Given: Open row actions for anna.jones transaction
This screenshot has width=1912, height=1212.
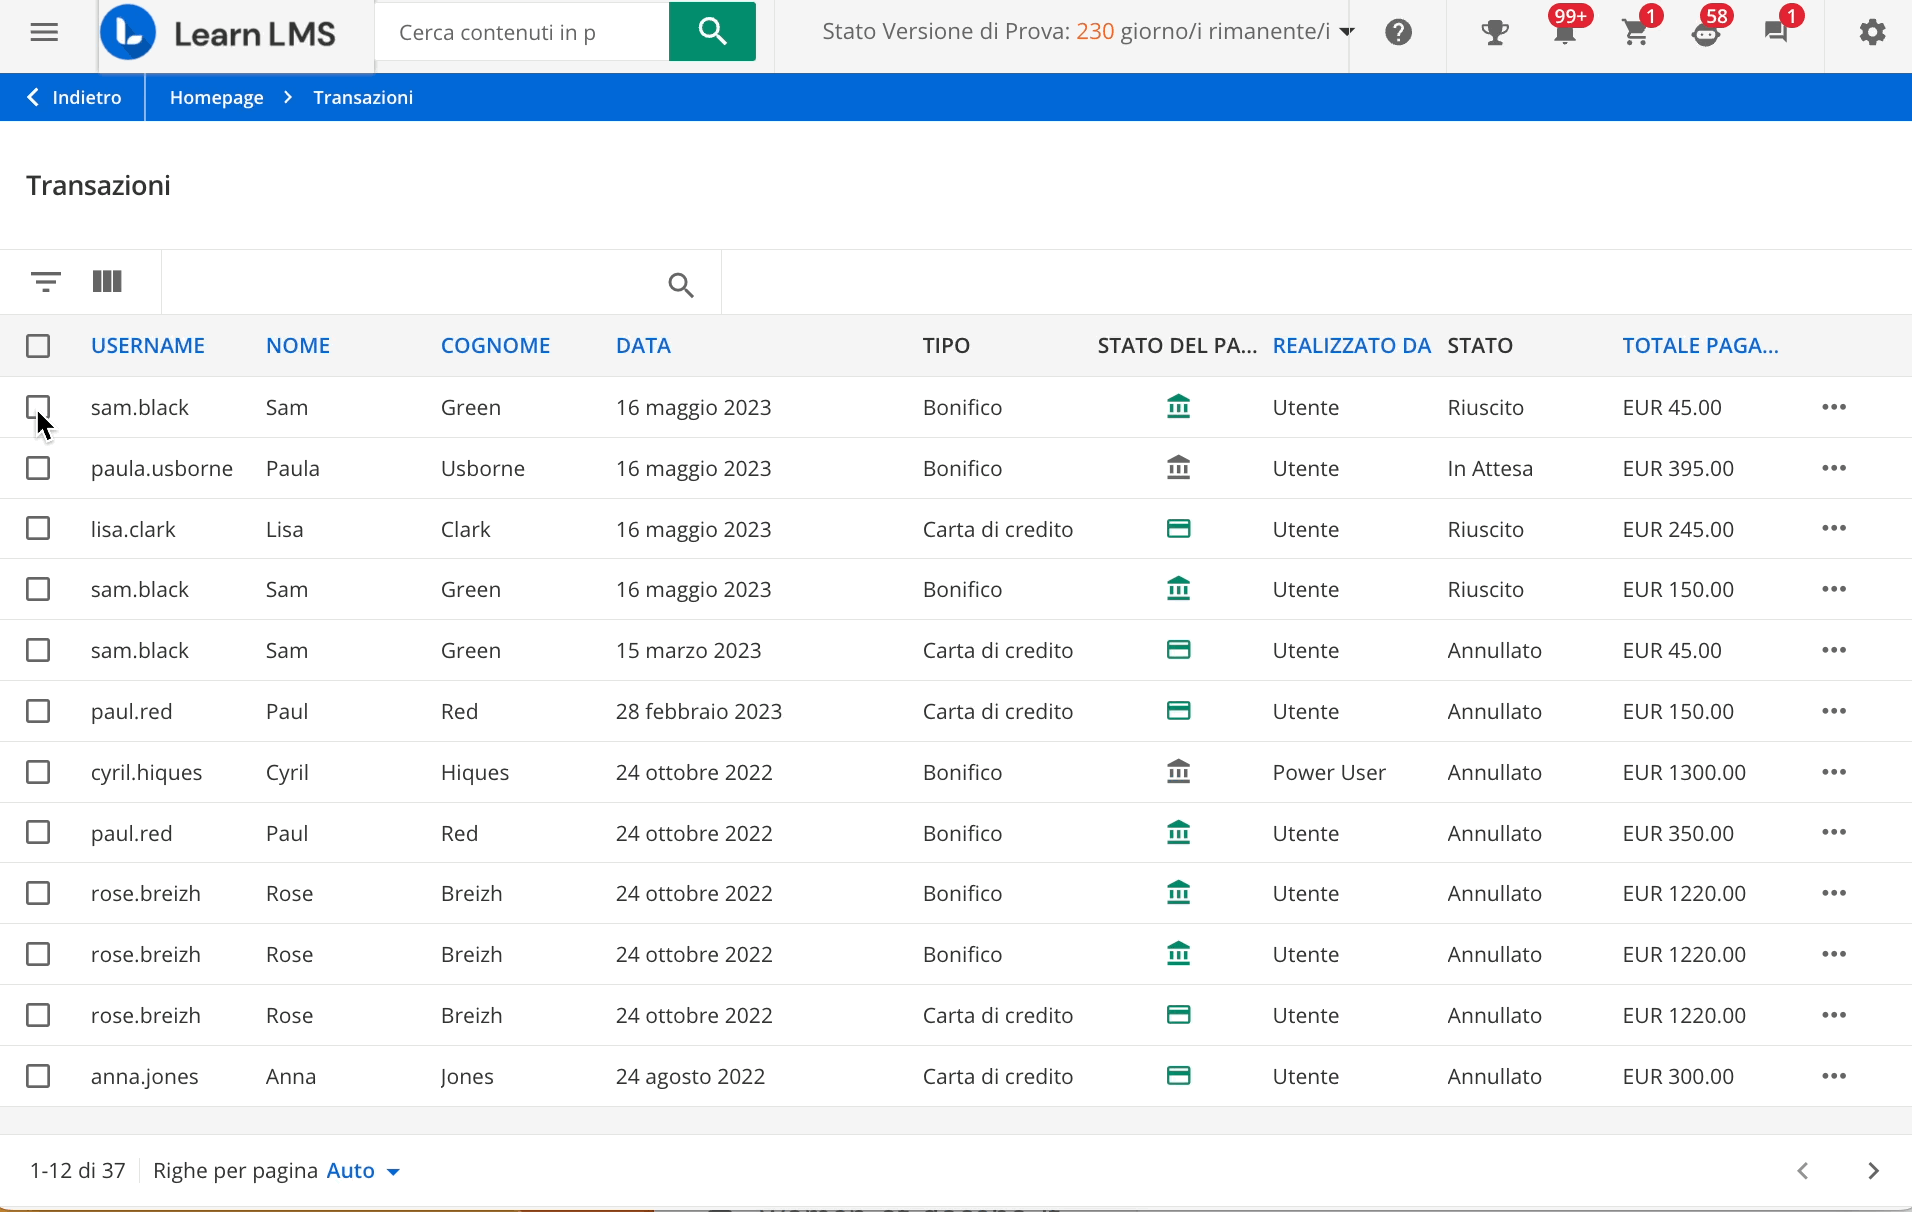Looking at the screenshot, I should click(x=1834, y=1076).
